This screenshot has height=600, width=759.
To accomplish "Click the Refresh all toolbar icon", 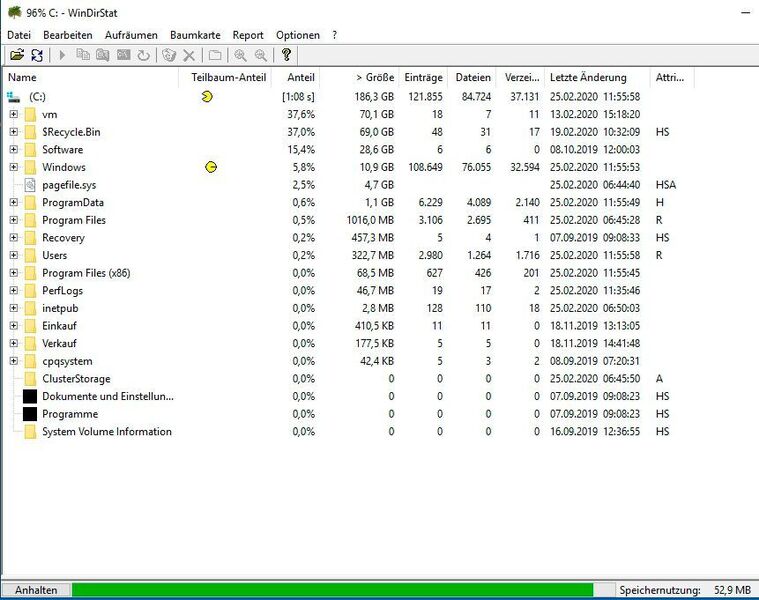I will coord(37,55).
